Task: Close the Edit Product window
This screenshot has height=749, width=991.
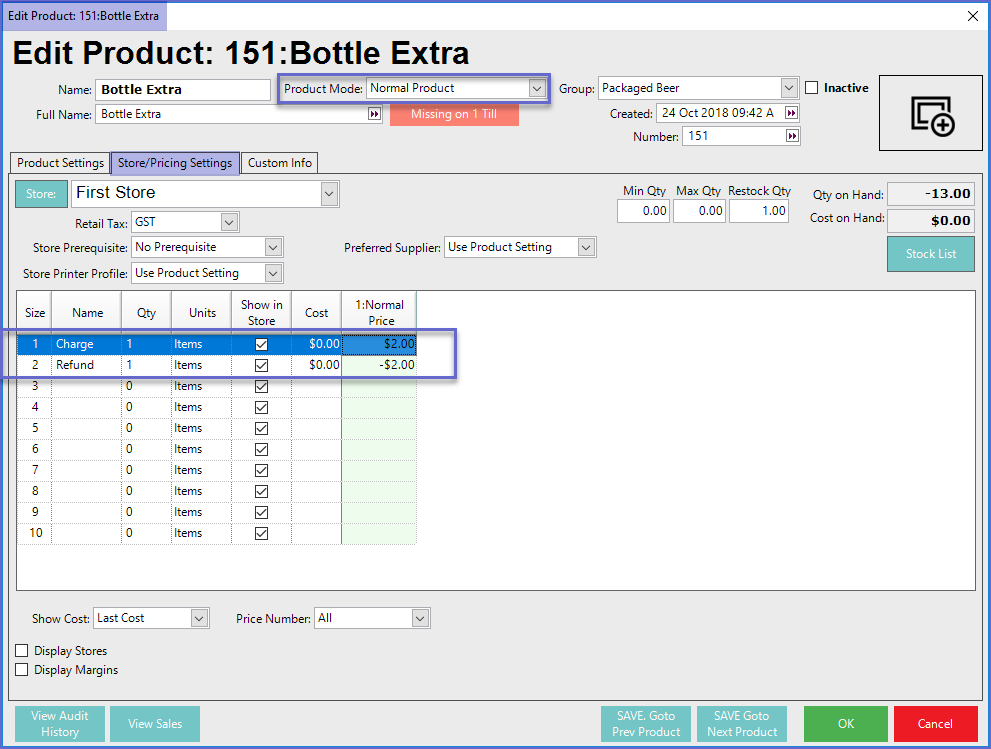Action: [x=972, y=15]
